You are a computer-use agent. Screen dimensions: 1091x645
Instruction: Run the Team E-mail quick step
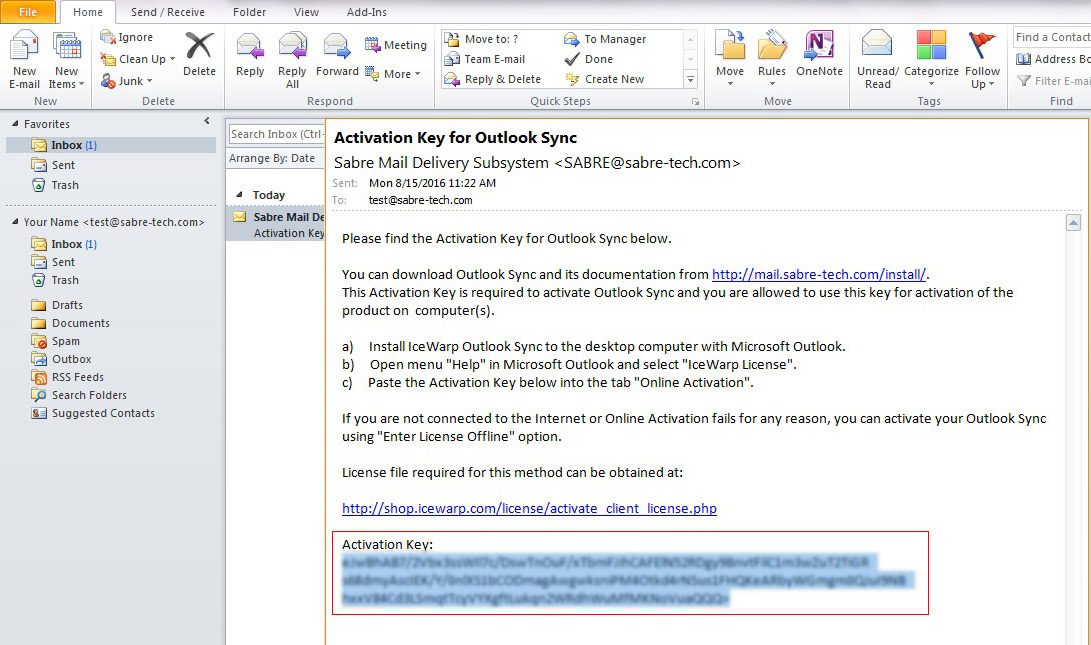[485, 59]
